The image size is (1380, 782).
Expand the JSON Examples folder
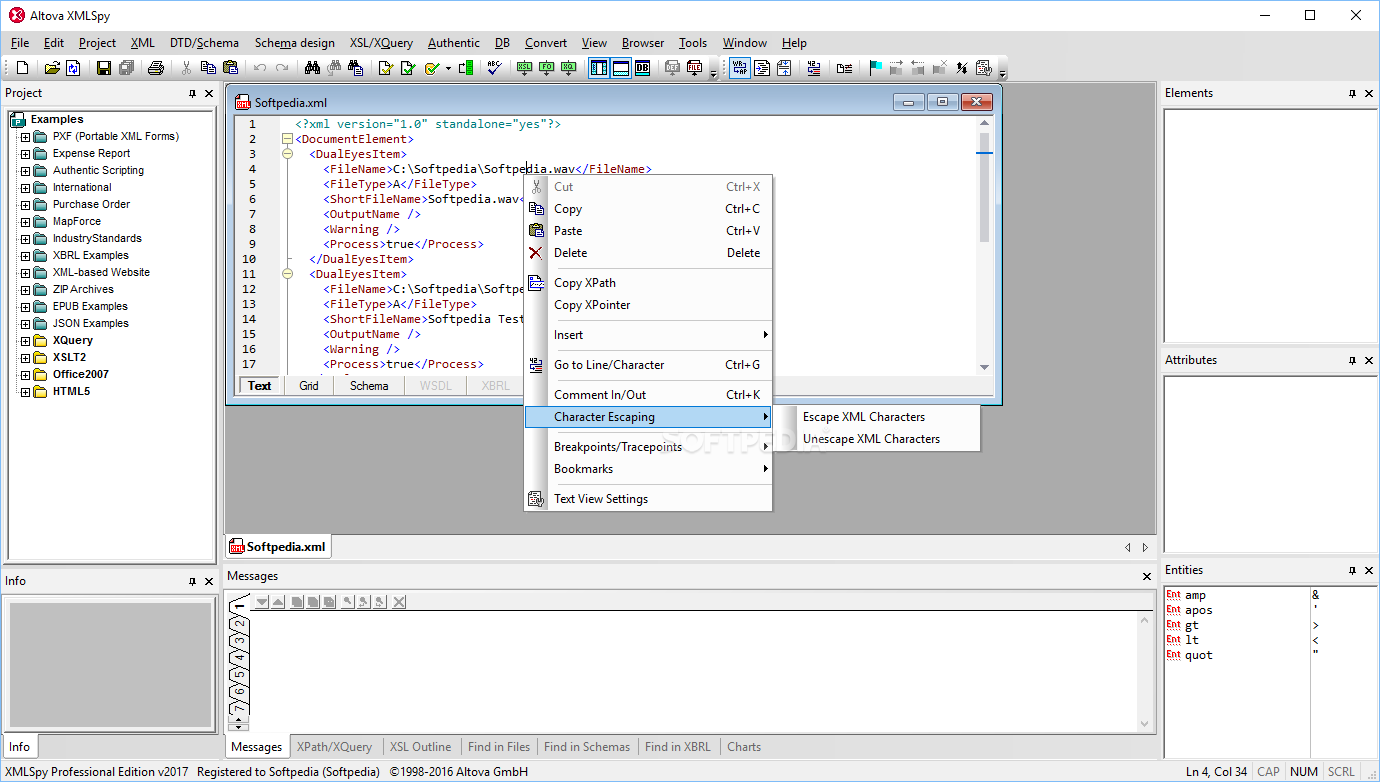(x=26, y=324)
